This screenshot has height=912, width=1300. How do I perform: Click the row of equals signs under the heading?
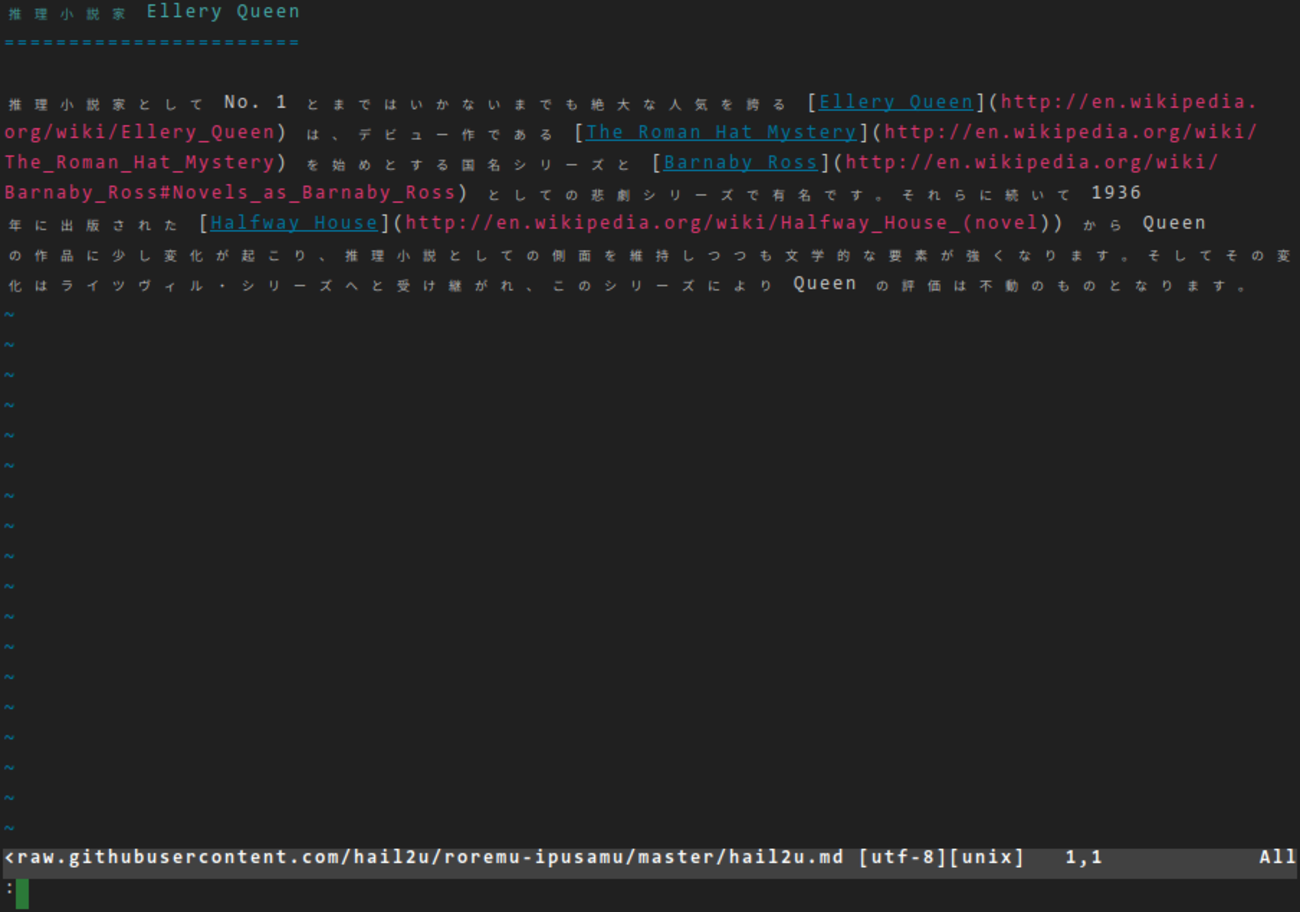pos(152,42)
